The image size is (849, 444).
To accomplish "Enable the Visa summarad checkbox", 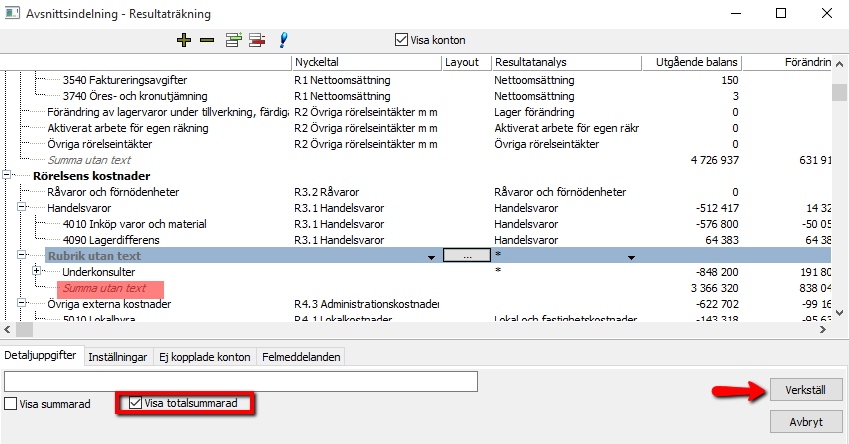I will [10, 404].
